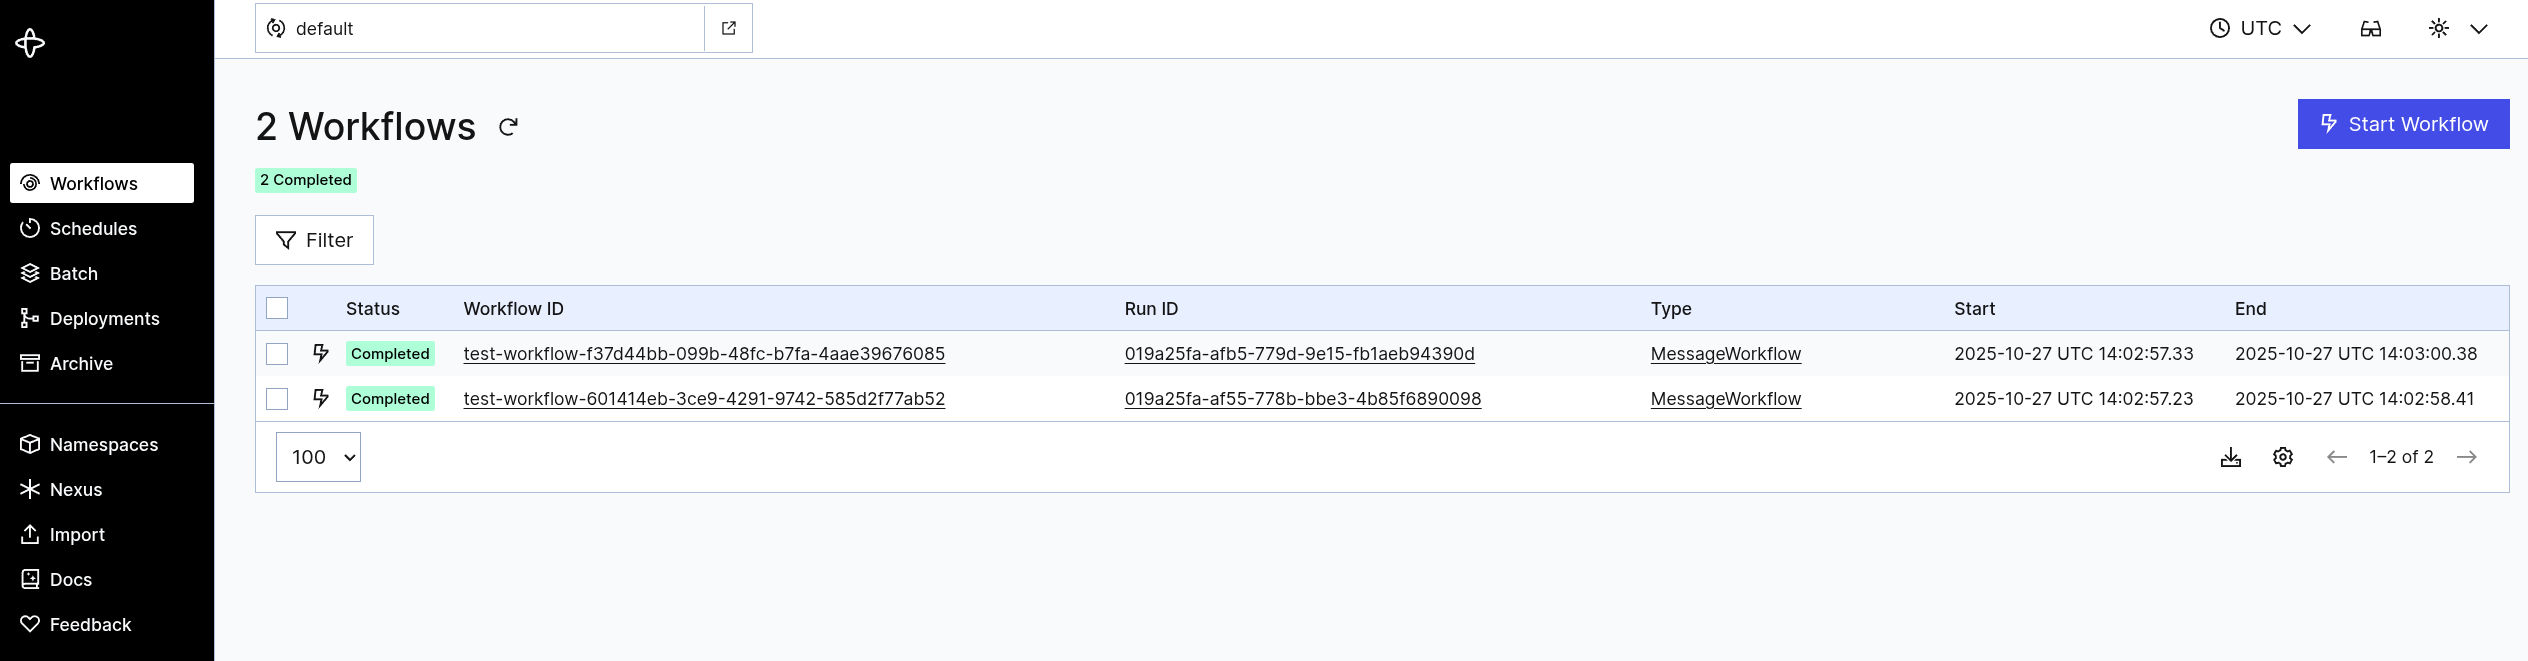Viewport: 2528px width, 661px height.
Task: Open Schedules from the sidebar
Action: coord(93,228)
